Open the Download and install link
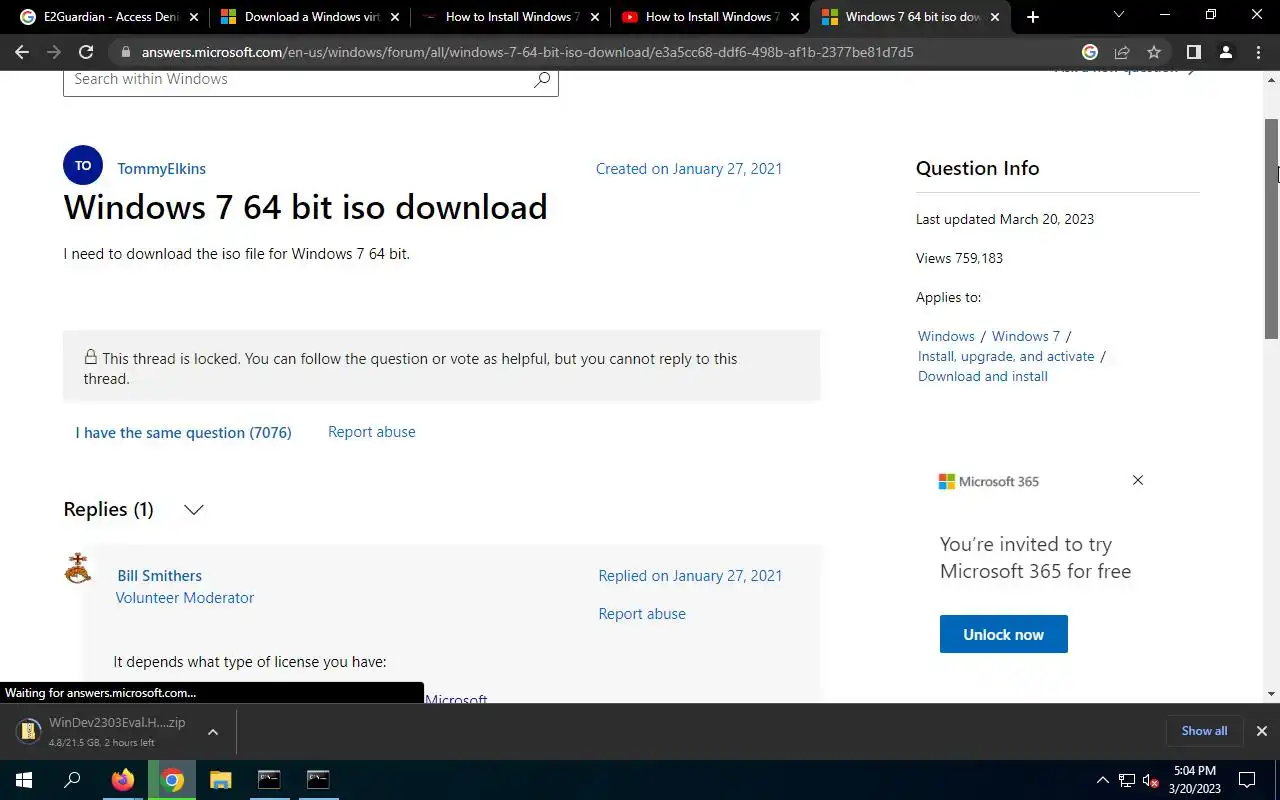Image resolution: width=1280 pixels, height=800 pixels. pos(983,376)
